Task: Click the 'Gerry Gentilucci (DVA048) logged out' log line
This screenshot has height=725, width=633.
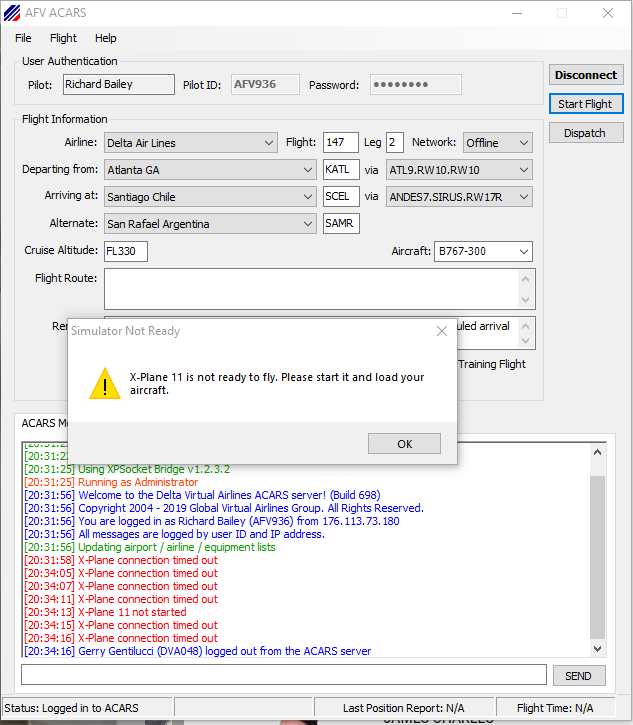Action: [x=197, y=651]
